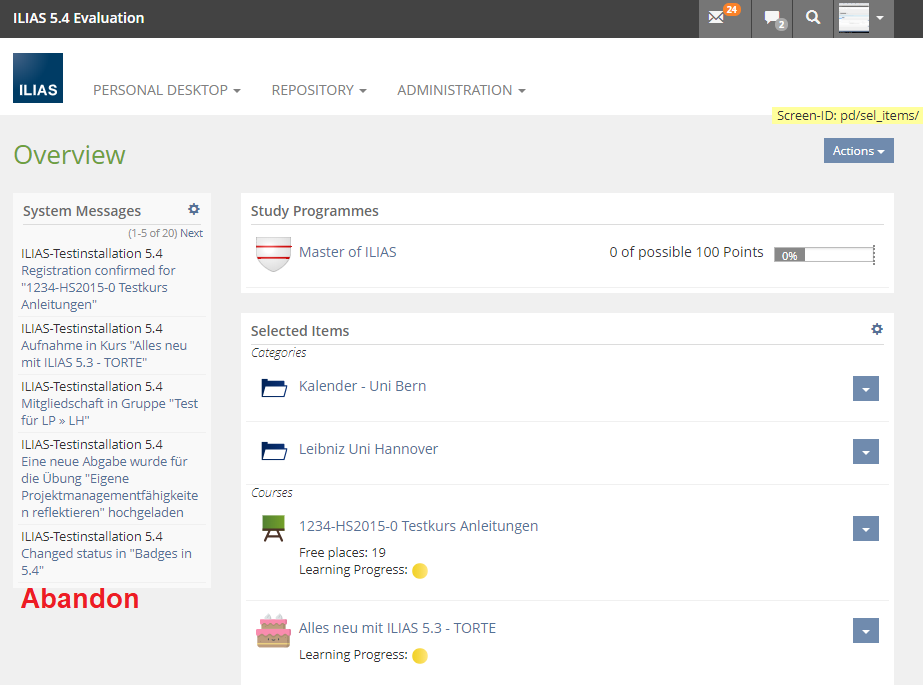The width and height of the screenshot is (923, 685).
Task: Go to Next page of system messages
Action: pos(191,233)
